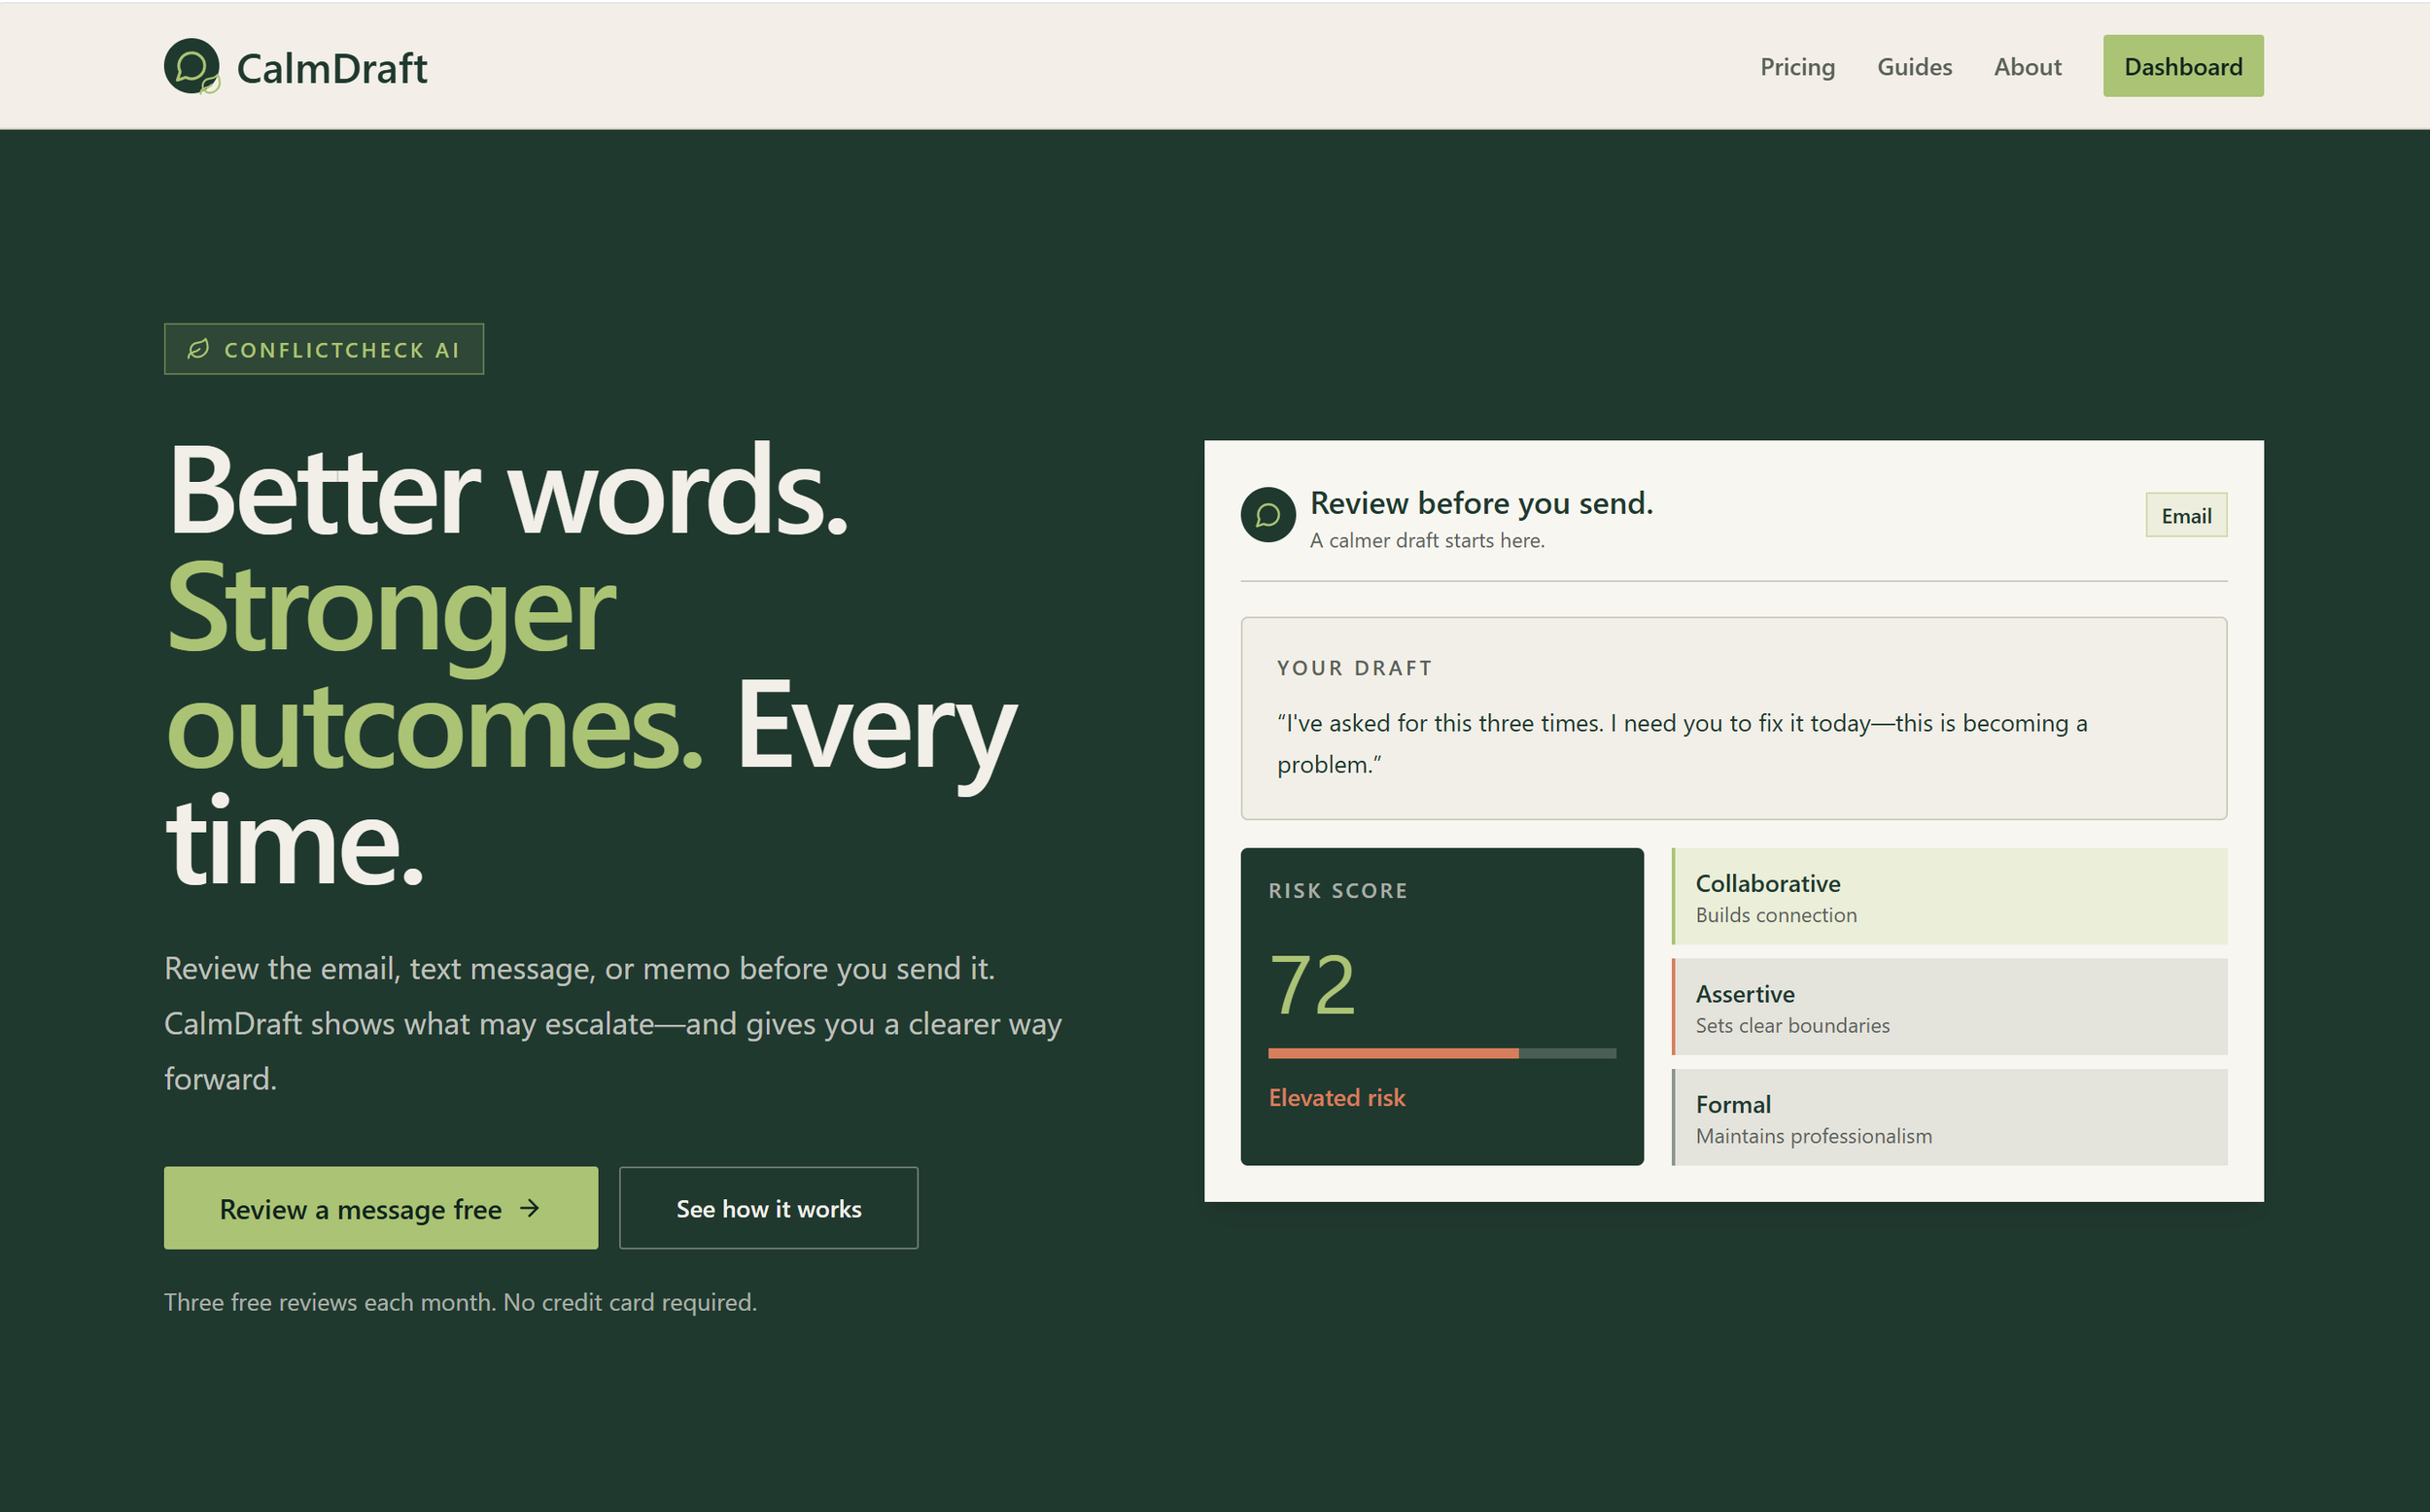Click the Risk Score progress bar
Viewport: 2430px width, 1512px height.
coord(1442,1053)
